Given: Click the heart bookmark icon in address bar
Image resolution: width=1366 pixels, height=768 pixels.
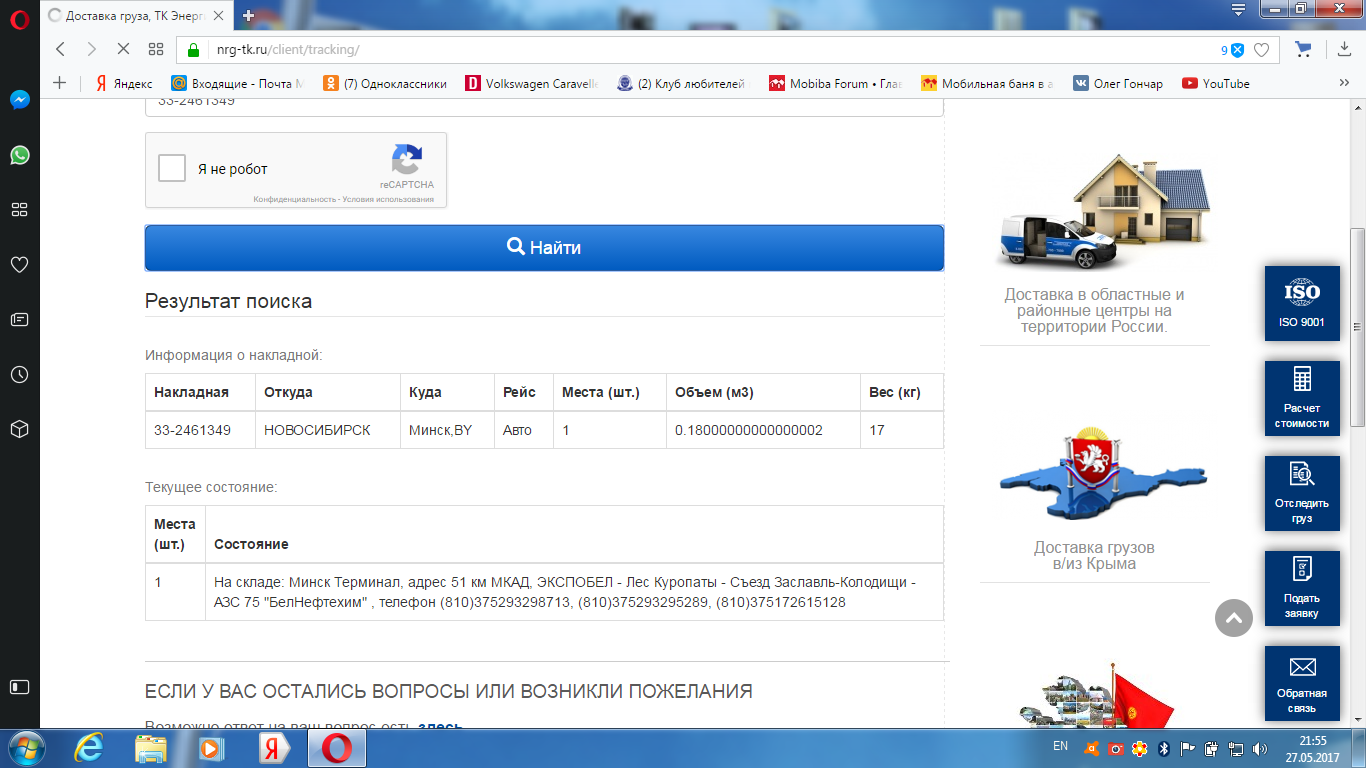Looking at the screenshot, I should click(1262, 50).
